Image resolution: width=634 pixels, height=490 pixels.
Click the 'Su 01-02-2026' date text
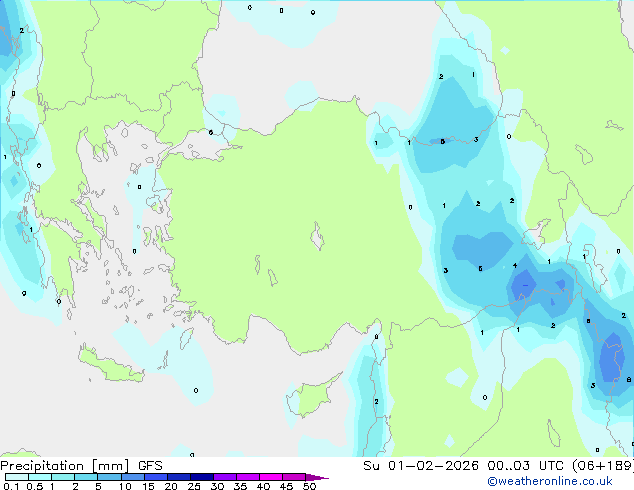click(421, 465)
